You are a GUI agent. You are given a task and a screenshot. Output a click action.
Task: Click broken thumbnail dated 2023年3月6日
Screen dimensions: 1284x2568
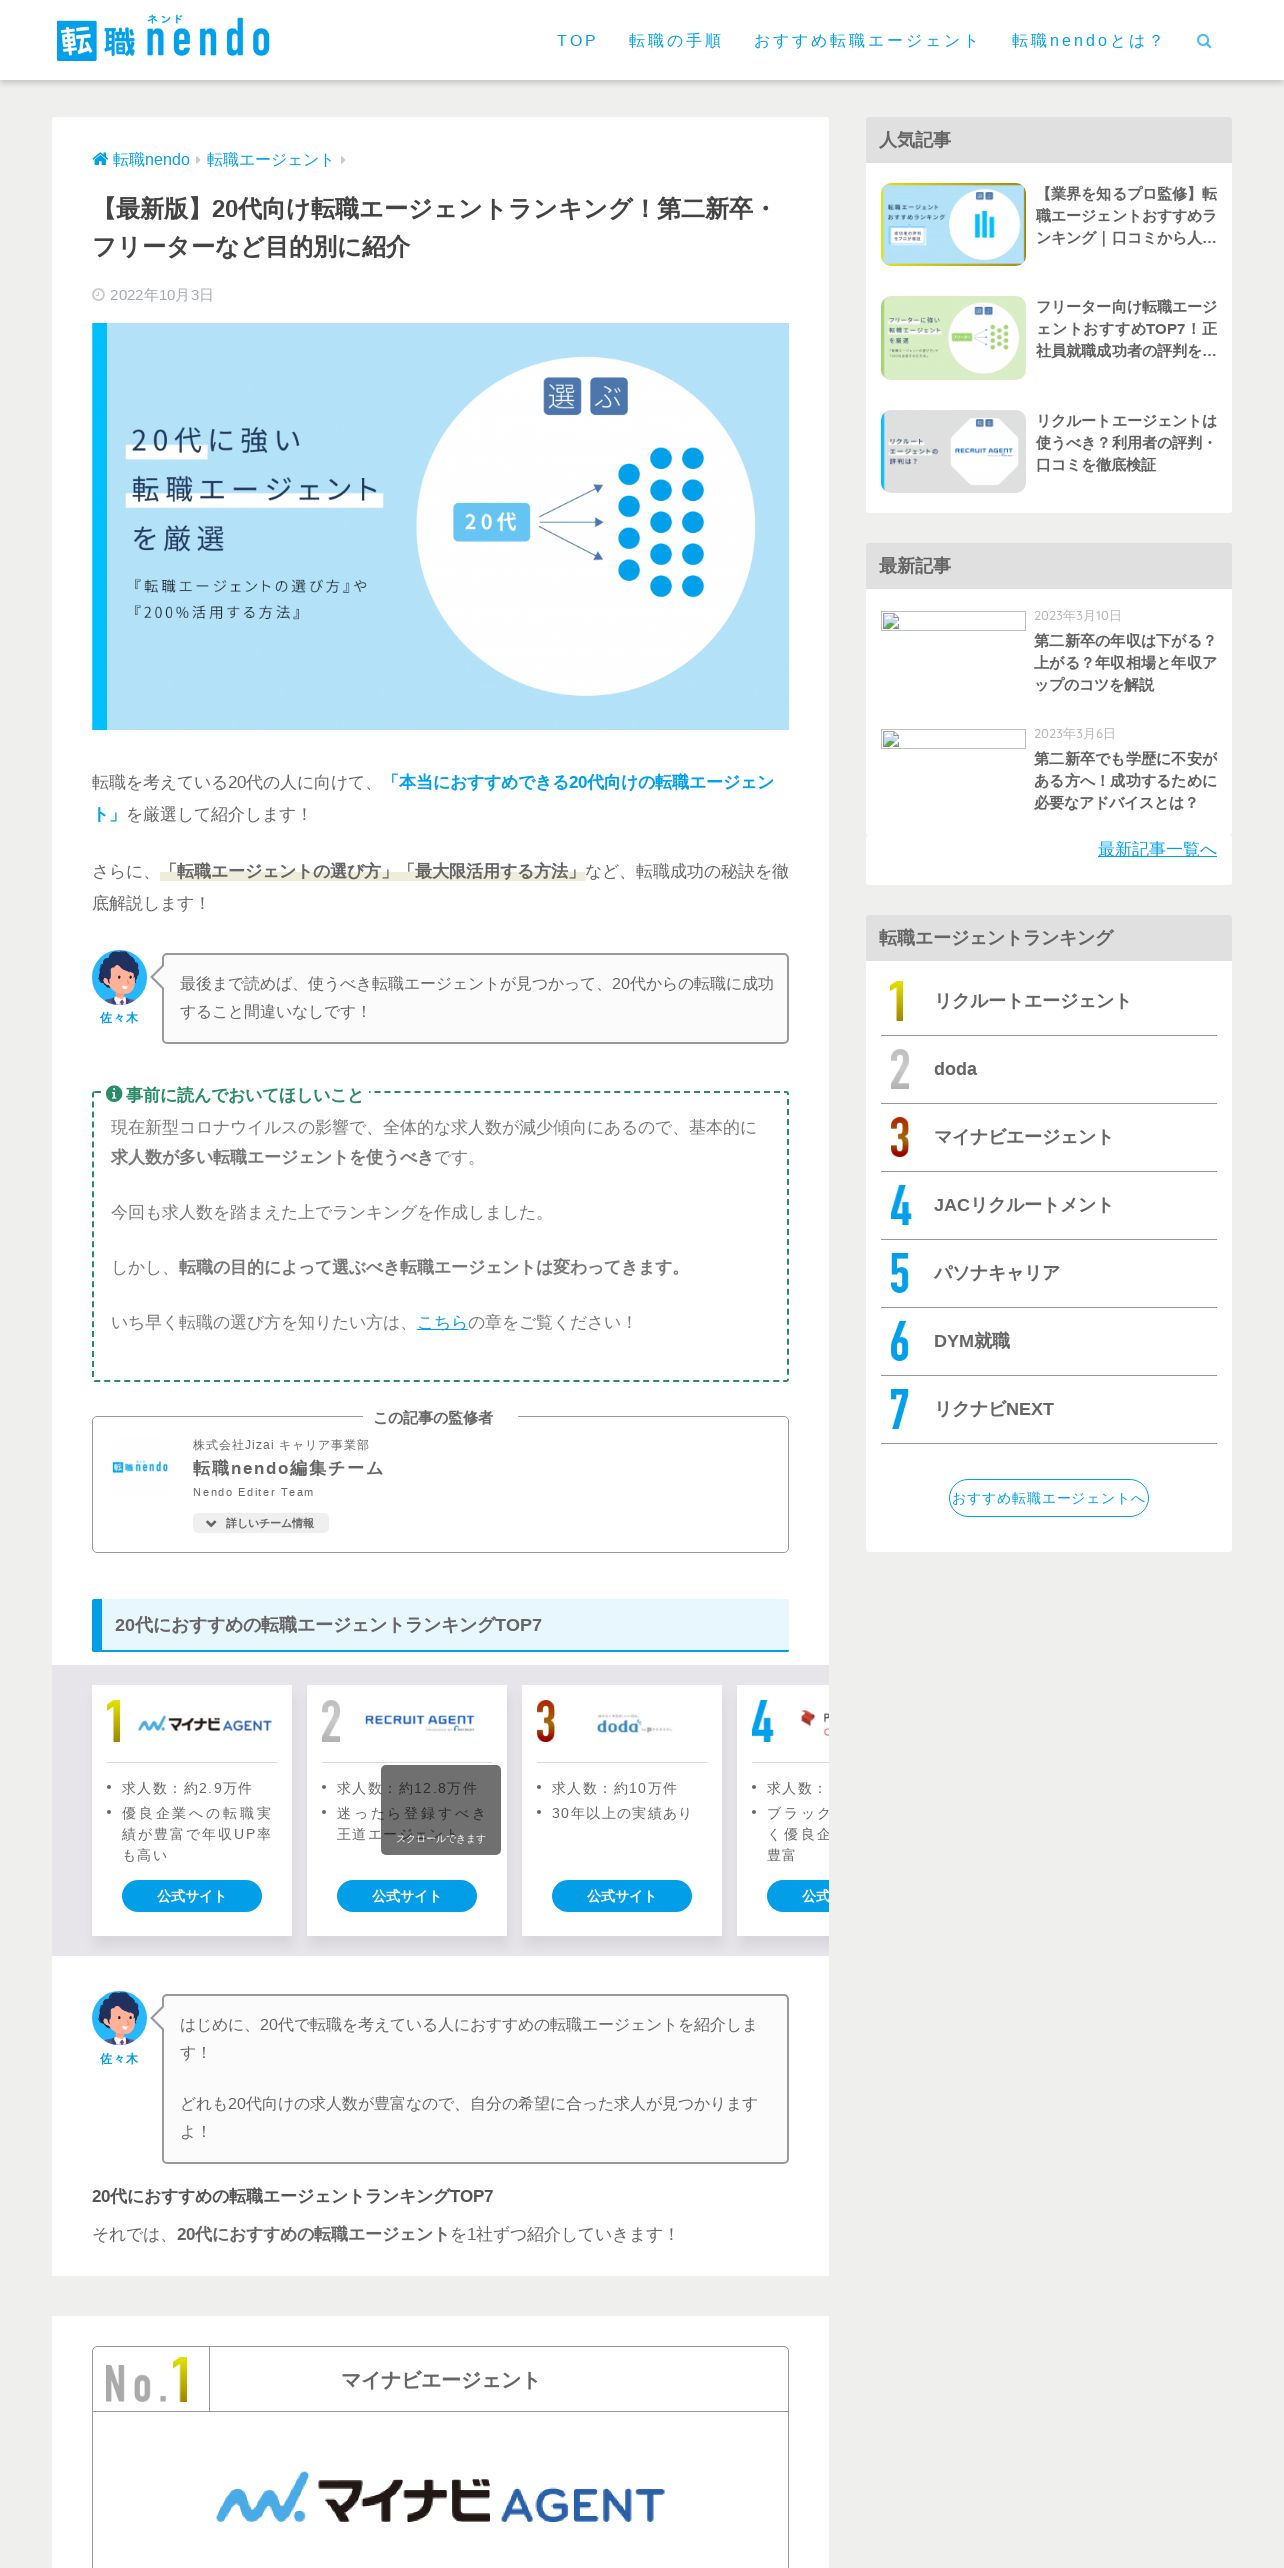(x=953, y=739)
